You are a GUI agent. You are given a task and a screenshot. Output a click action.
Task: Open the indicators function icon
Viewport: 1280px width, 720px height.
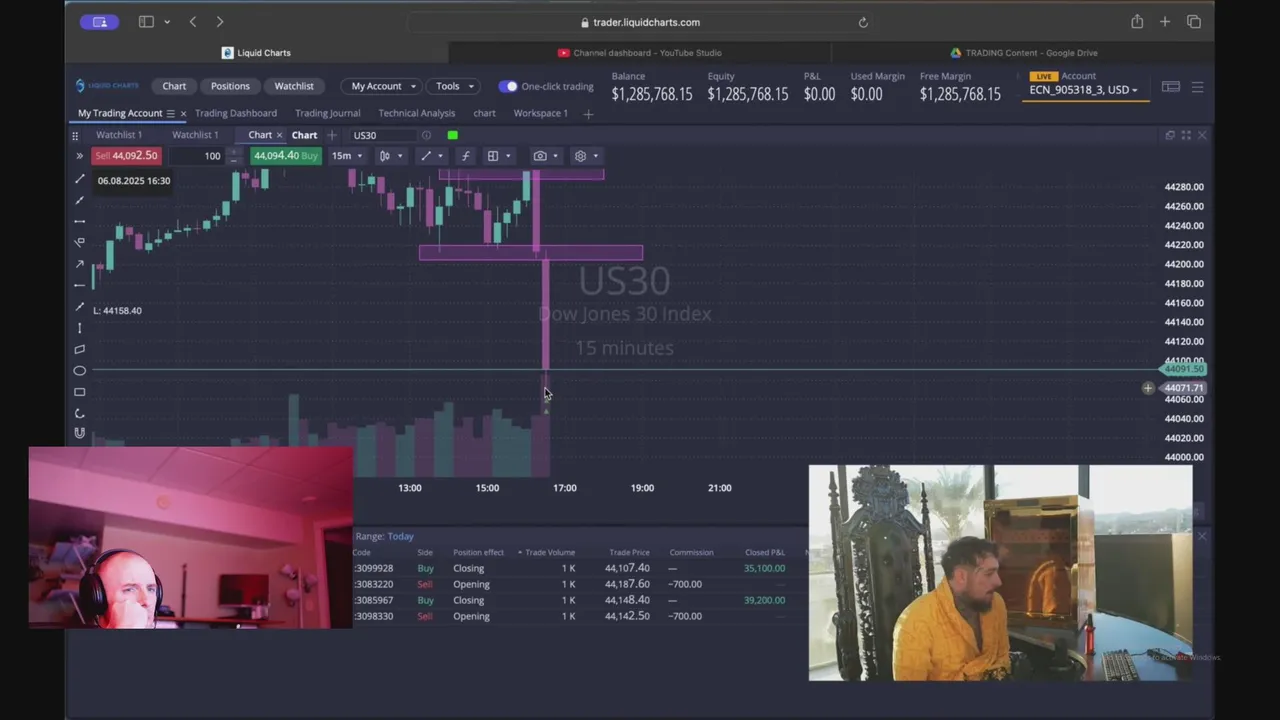[x=465, y=156]
